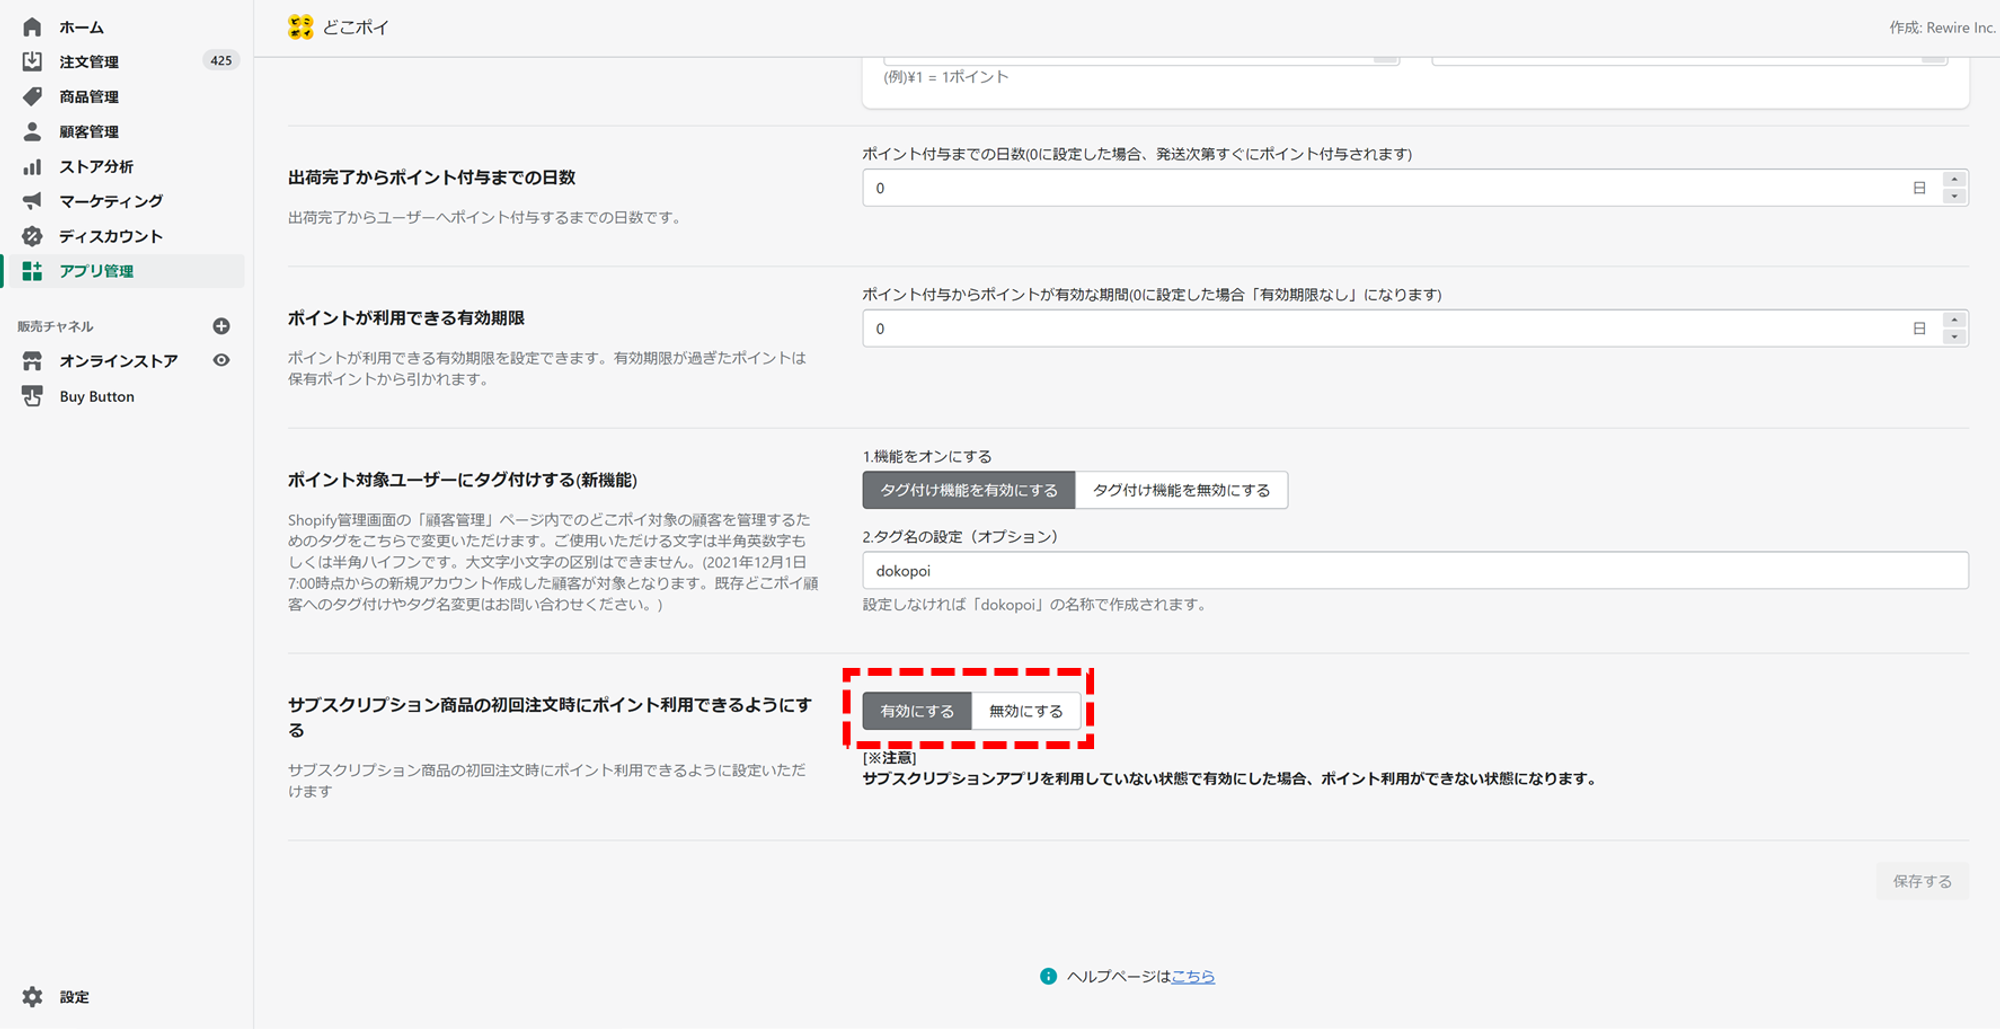This screenshot has height=1029, width=2000.
Task: Click the online store shop icon
Action: pos(32,361)
